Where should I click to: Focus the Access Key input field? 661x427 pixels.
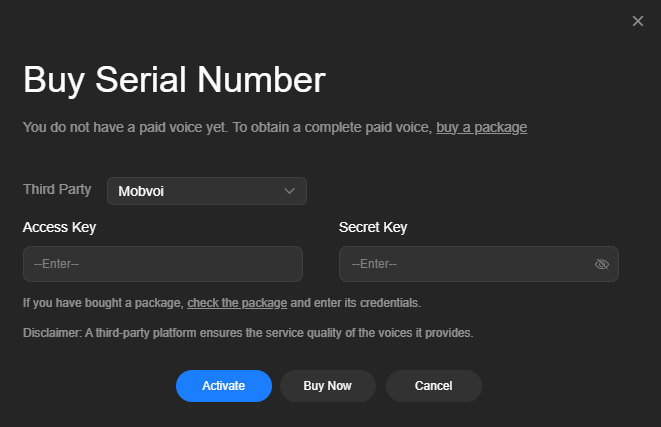click(x=163, y=264)
